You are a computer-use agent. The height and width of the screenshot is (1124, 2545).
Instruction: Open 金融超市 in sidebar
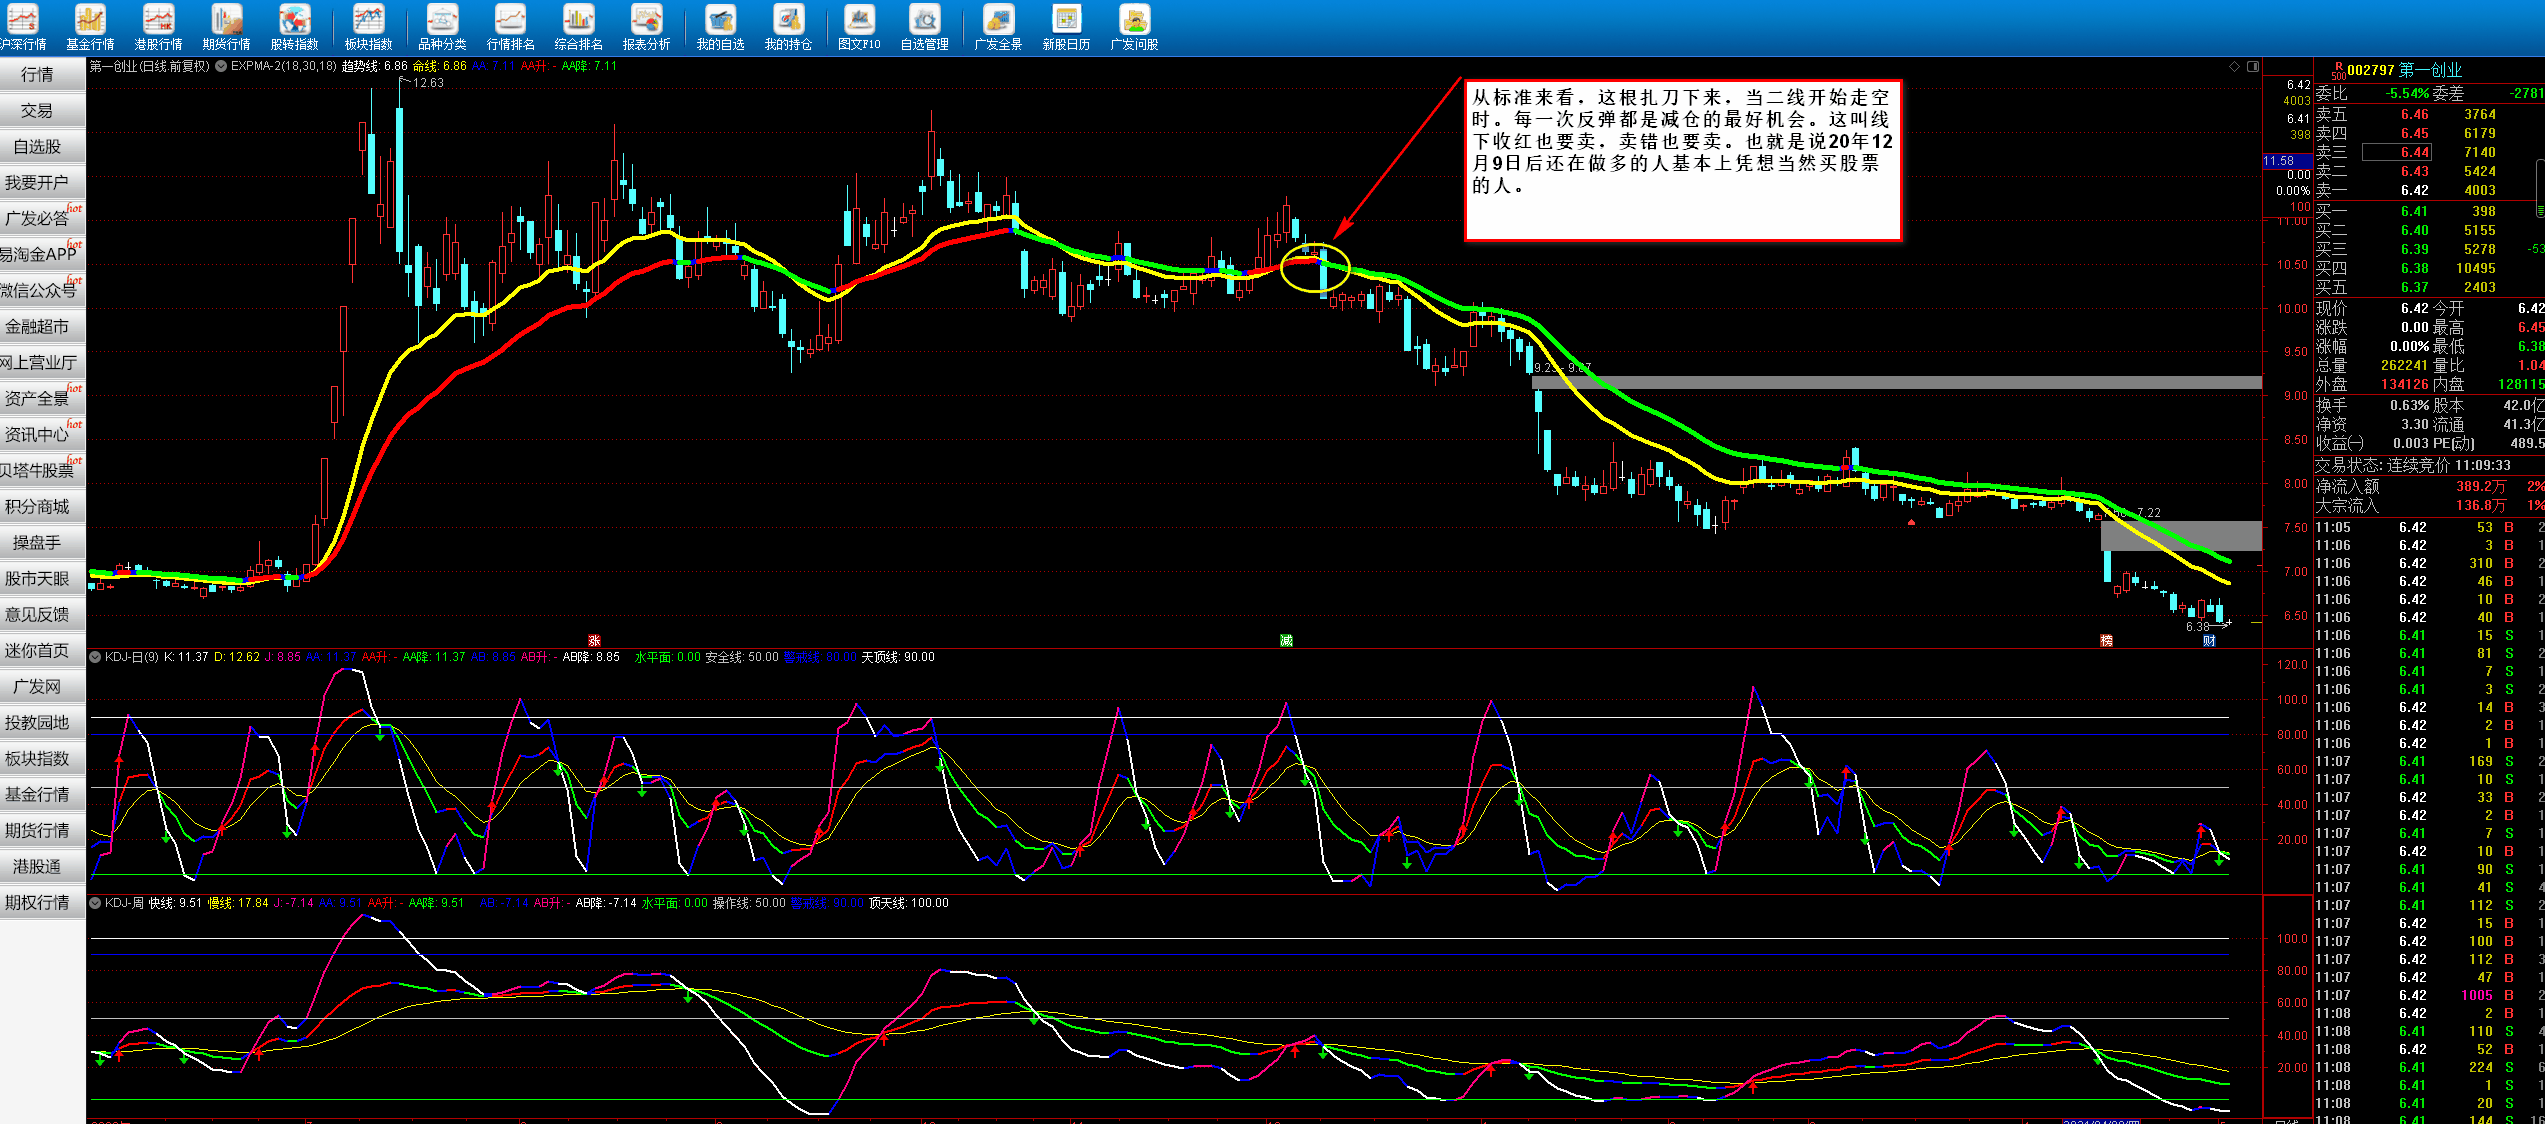coord(42,327)
